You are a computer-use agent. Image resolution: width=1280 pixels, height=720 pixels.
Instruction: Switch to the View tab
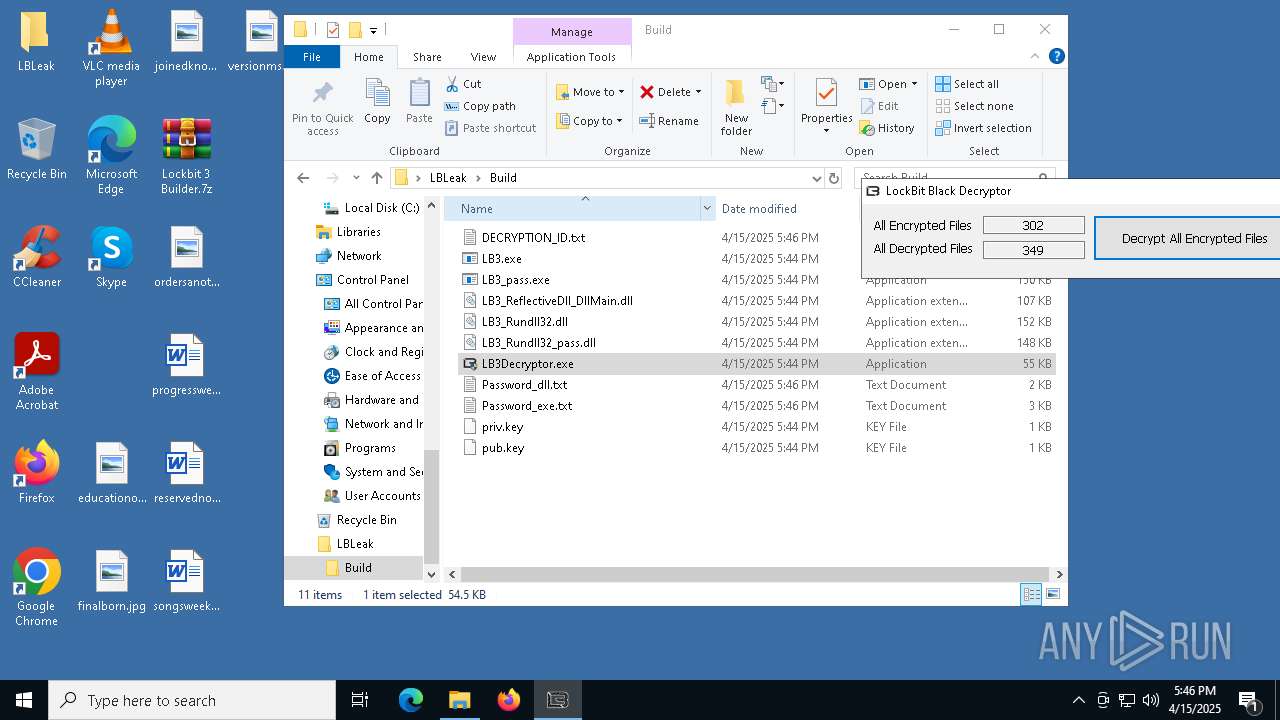coord(483,57)
